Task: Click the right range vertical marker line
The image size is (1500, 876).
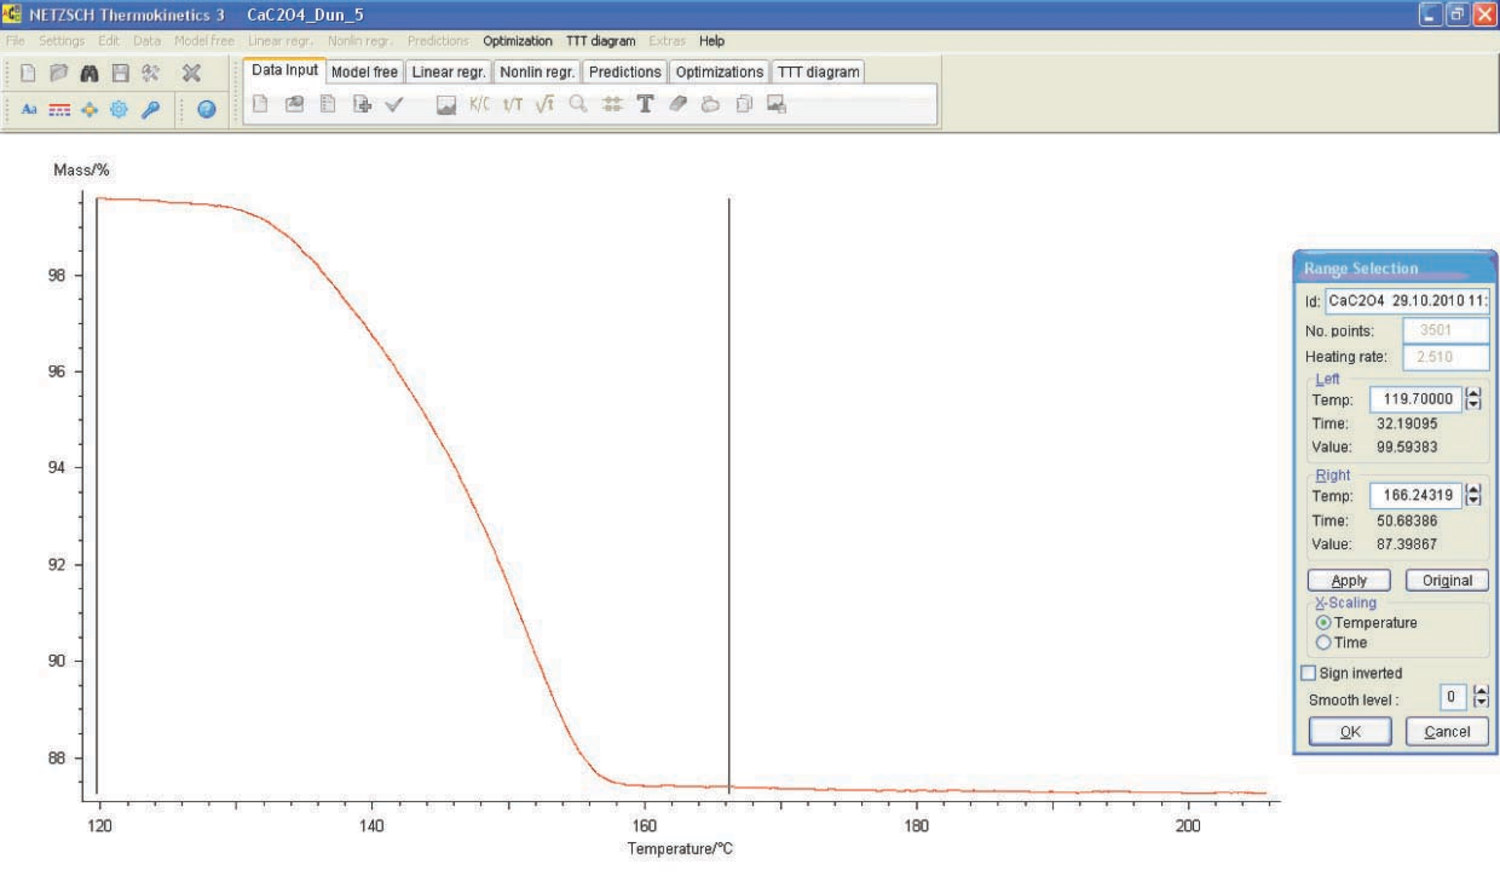Action: (x=729, y=496)
